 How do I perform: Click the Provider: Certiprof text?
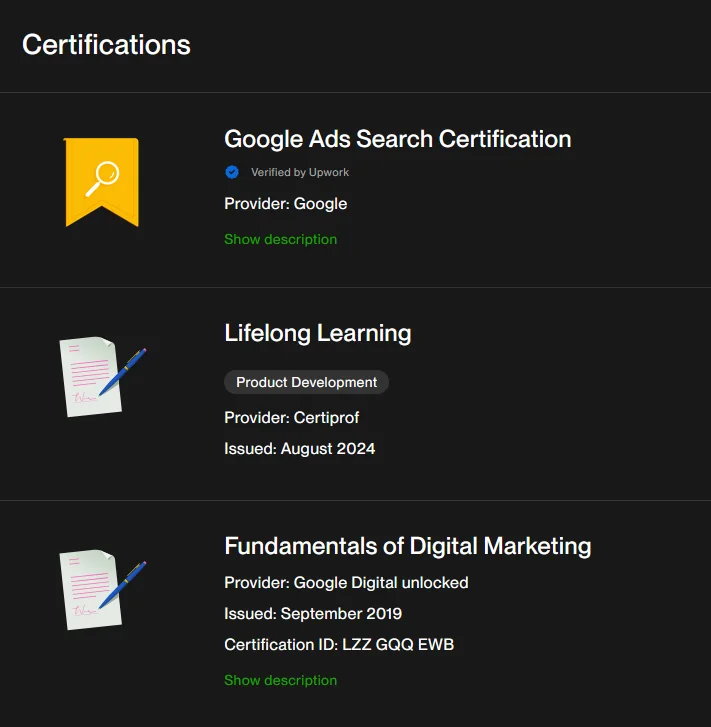292,417
